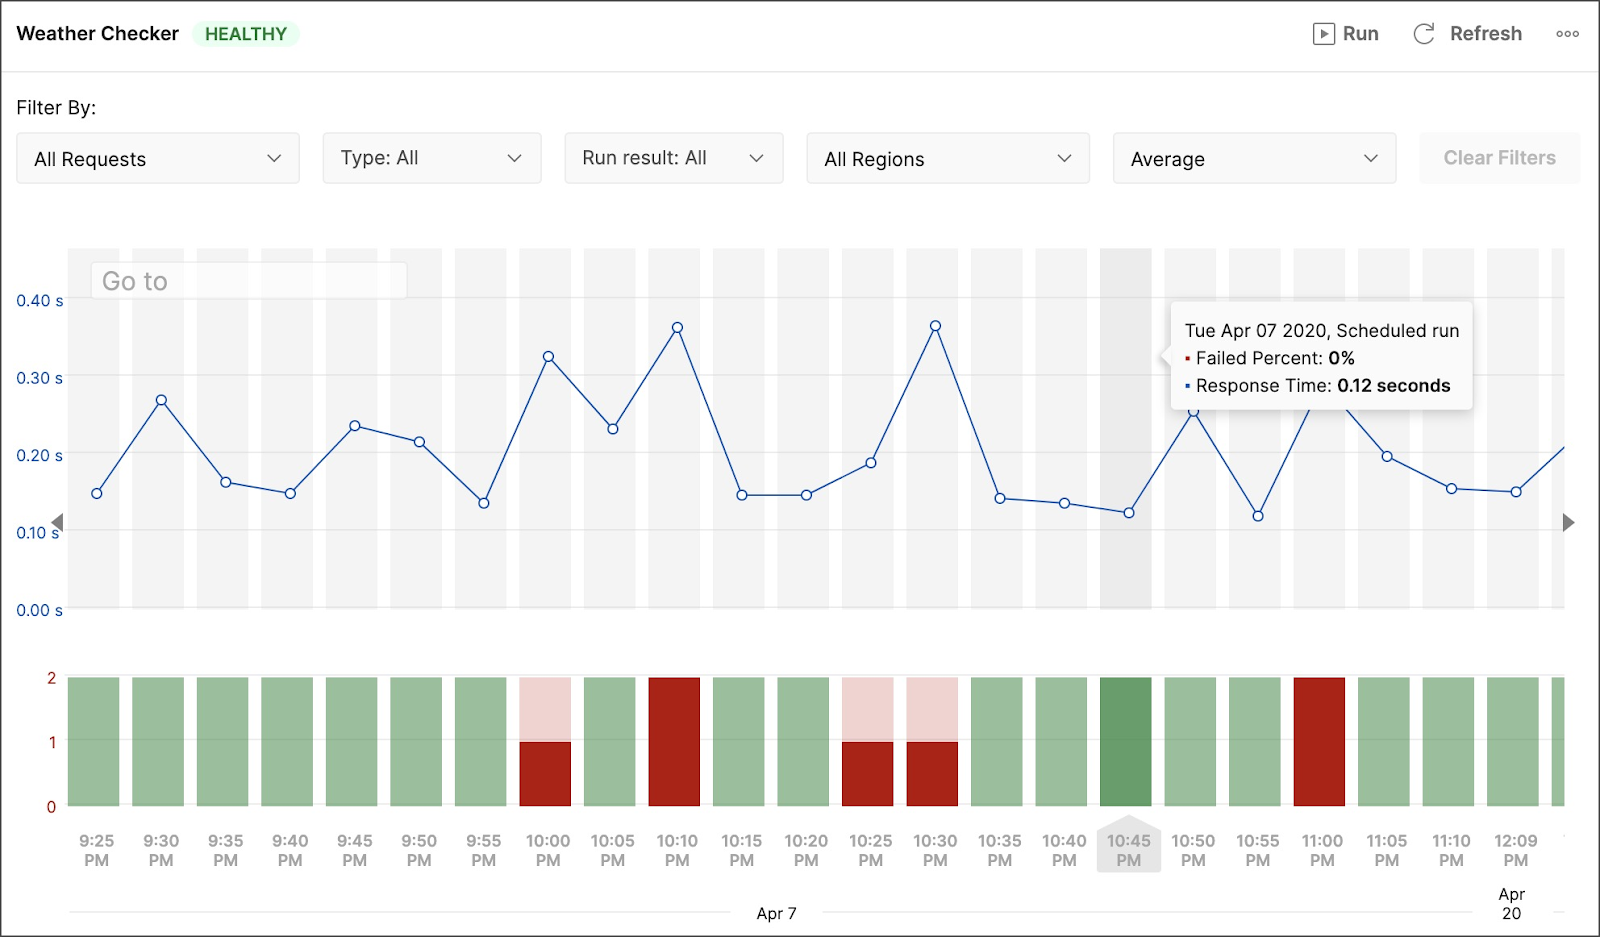
Task: Select the 9:40 PM green run bar
Action: (x=287, y=742)
